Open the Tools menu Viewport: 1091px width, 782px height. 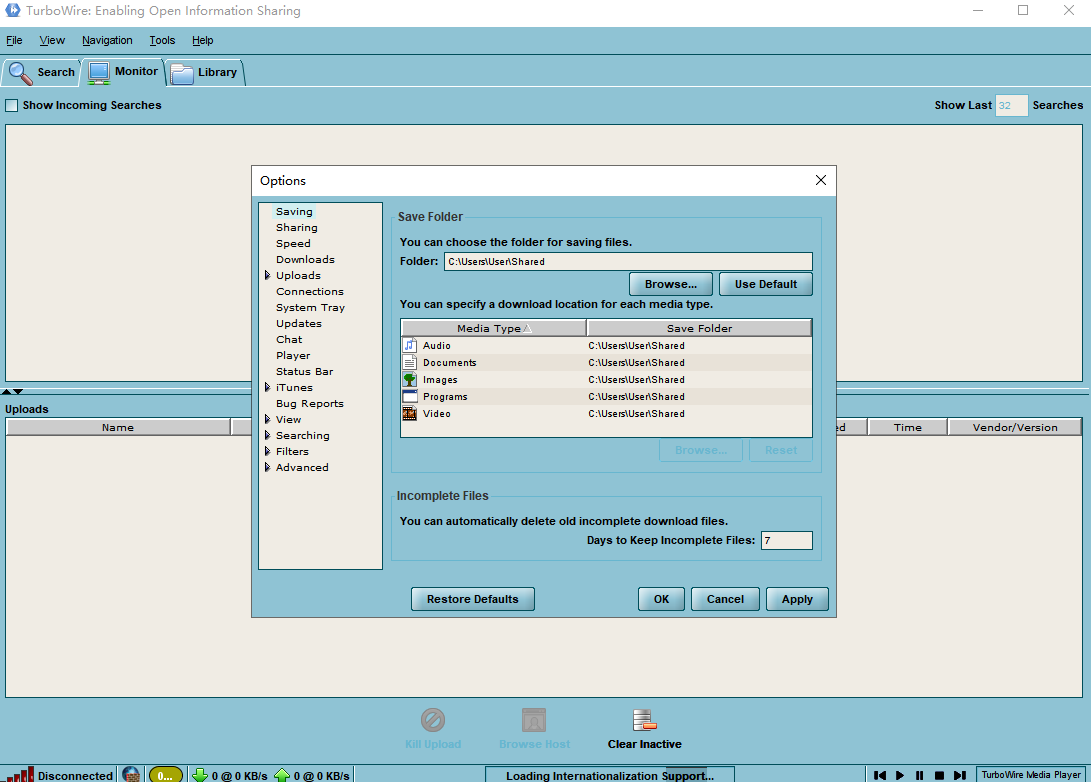162,41
